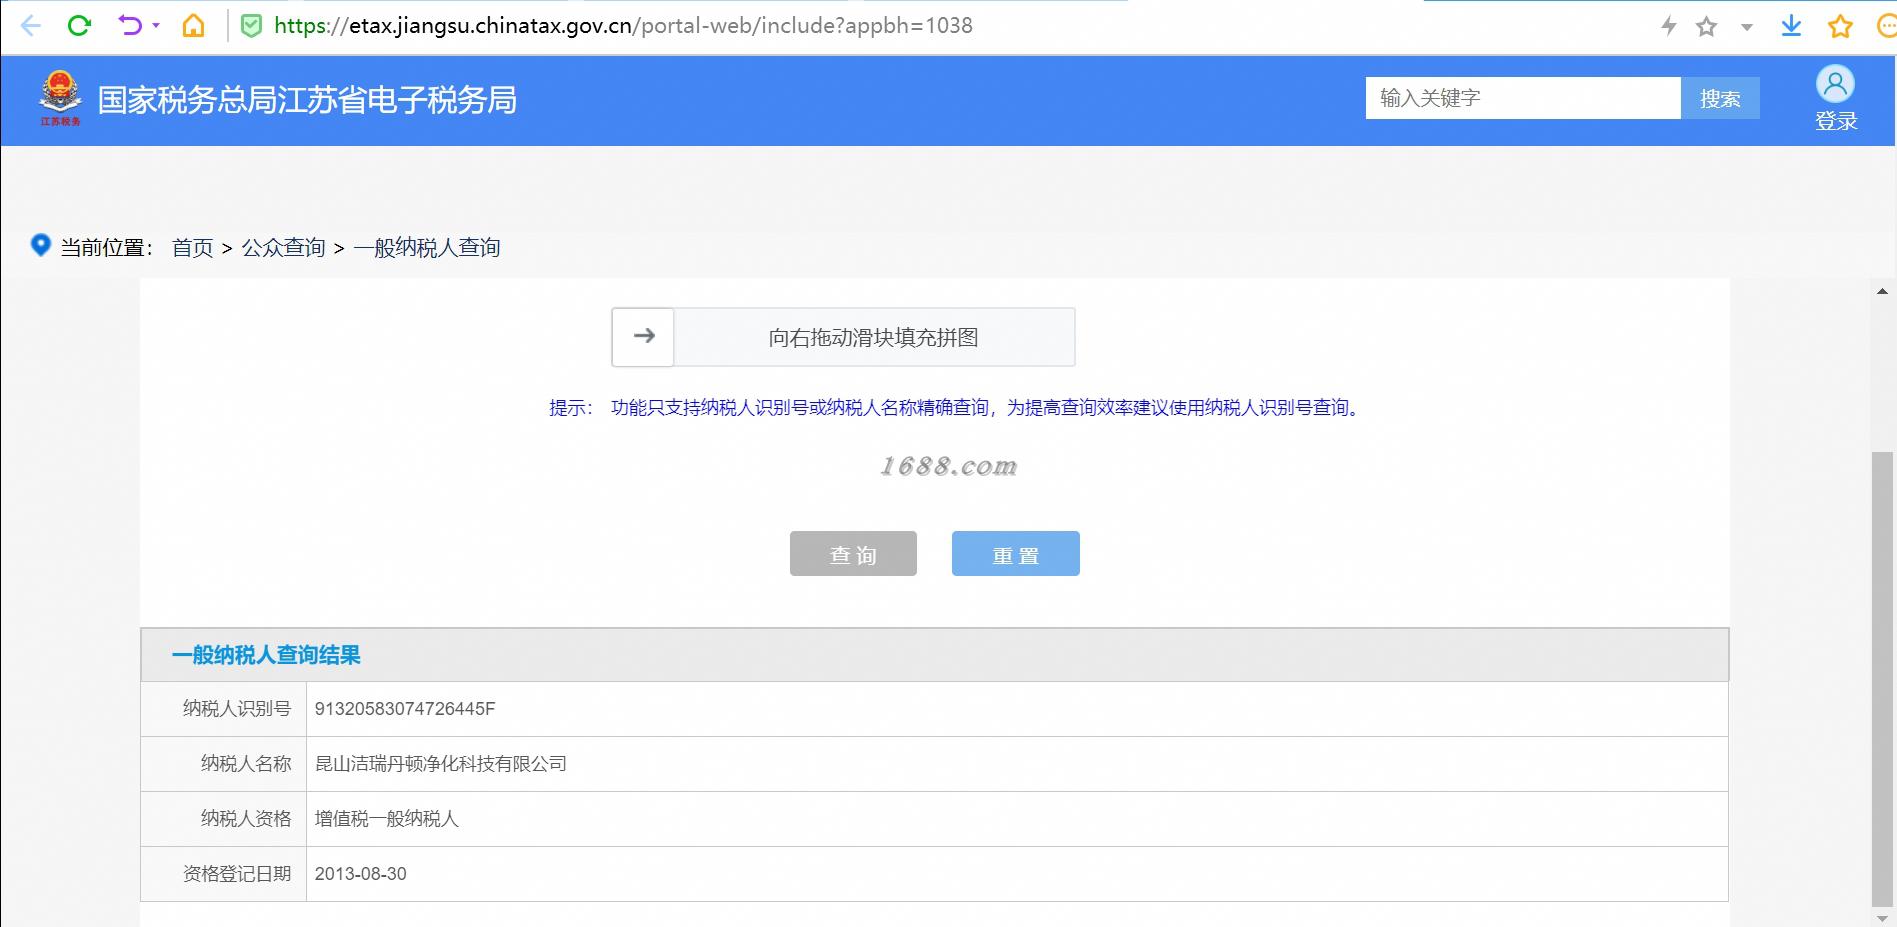Click the purple undo arrow icon
Image resolution: width=1897 pixels, height=927 pixels.
(130, 25)
